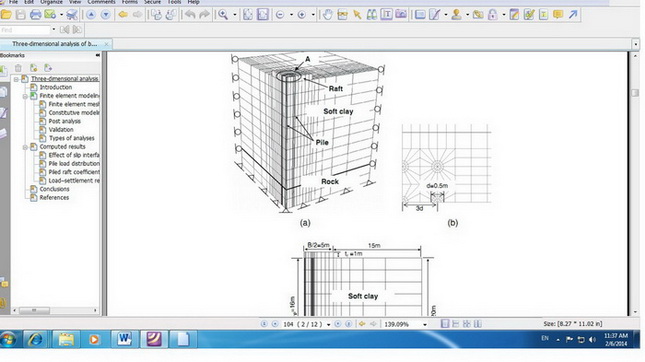Screen dimensions: 645x362
Task: Open the binoculars search tool
Action: point(371,15)
